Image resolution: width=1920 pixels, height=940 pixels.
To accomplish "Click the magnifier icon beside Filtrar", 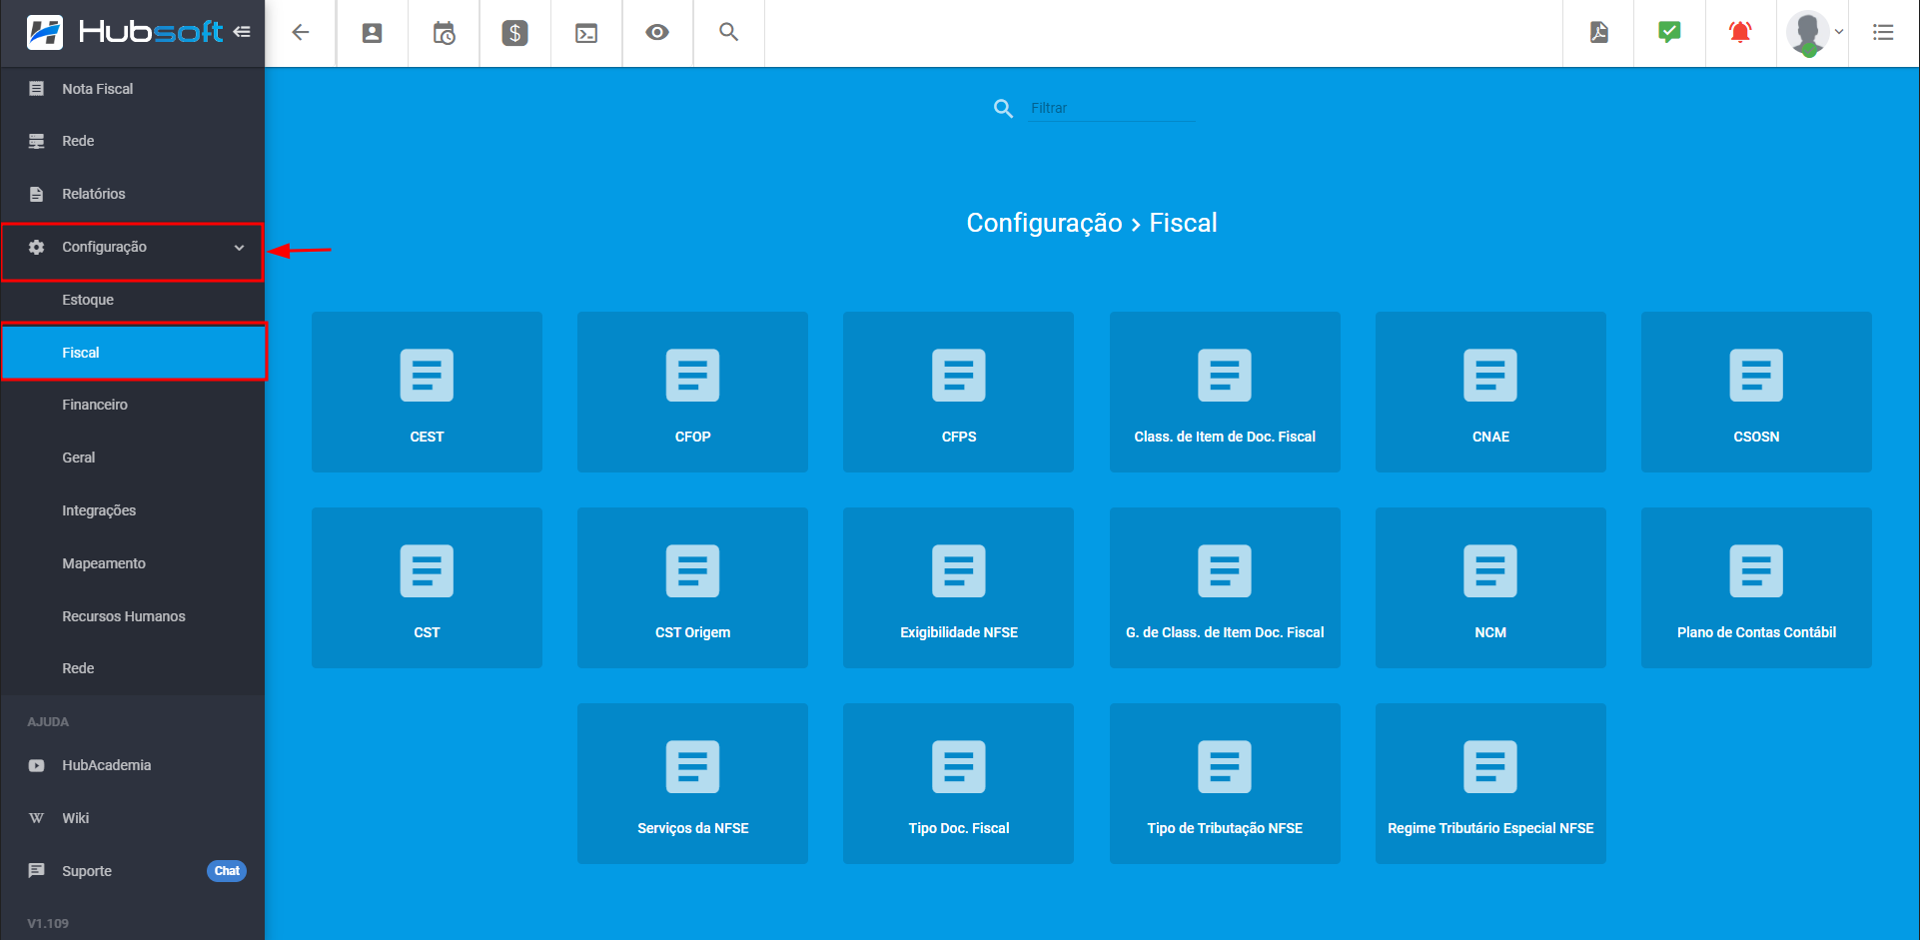I will (x=1003, y=108).
